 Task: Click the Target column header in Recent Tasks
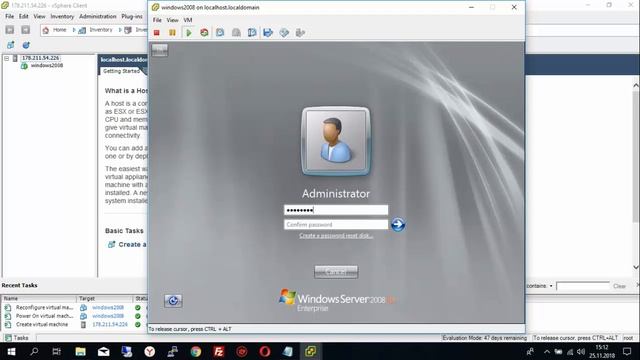(104, 298)
